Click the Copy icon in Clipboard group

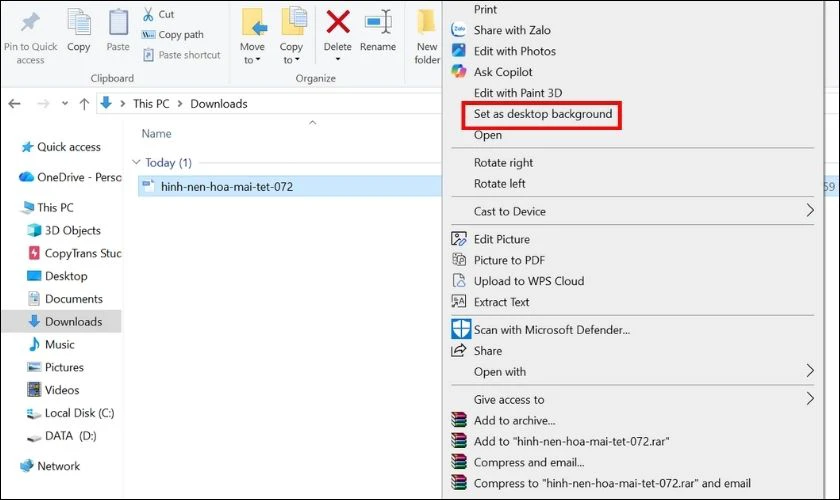pos(78,22)
